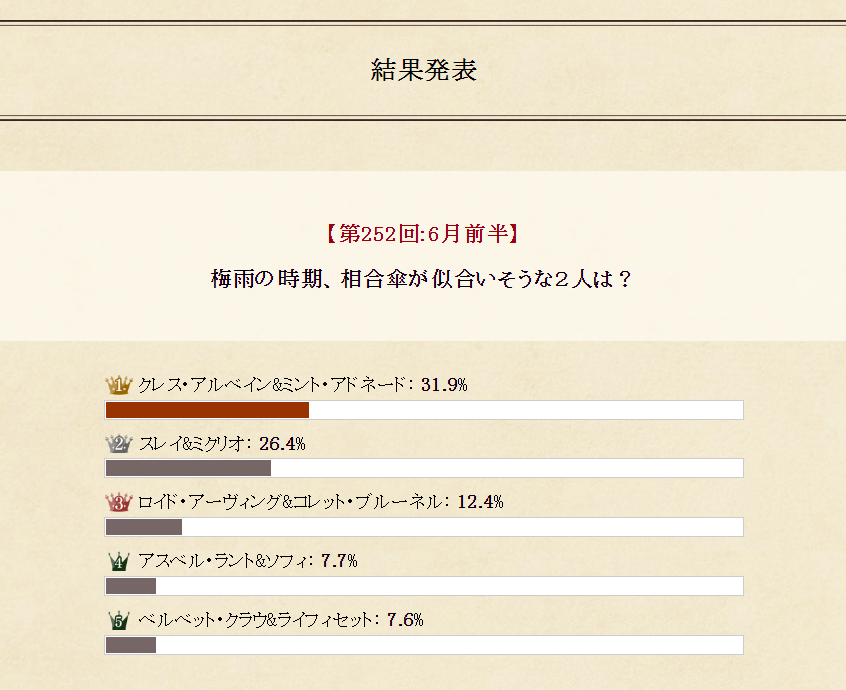Click the gold first-place crown icon
Screen dimensions: 846x690
(119, 385)
